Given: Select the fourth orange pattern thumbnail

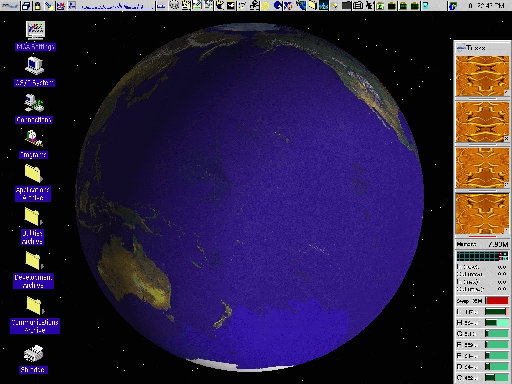Looking at the screenshot, I should click(x=482, y=214).
